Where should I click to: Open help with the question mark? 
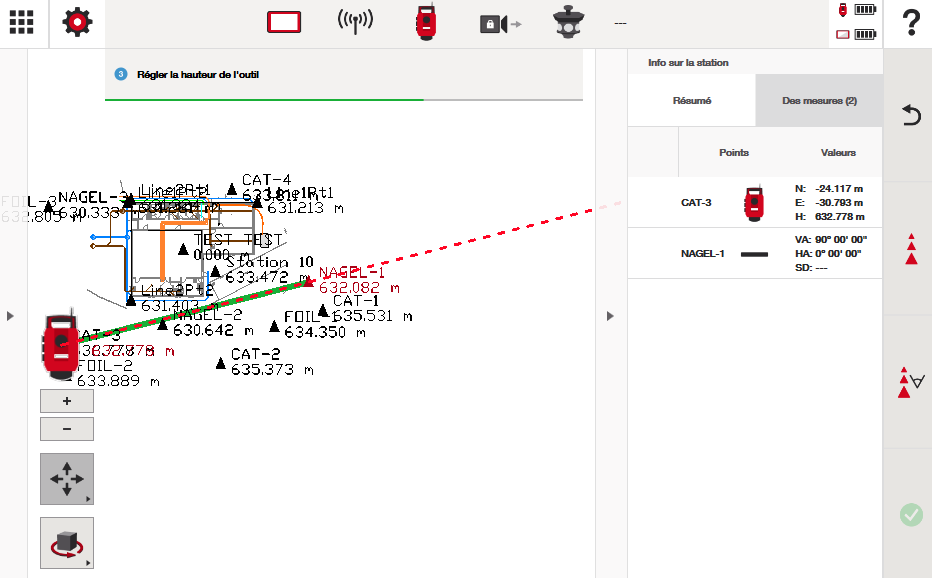(910, 23)
